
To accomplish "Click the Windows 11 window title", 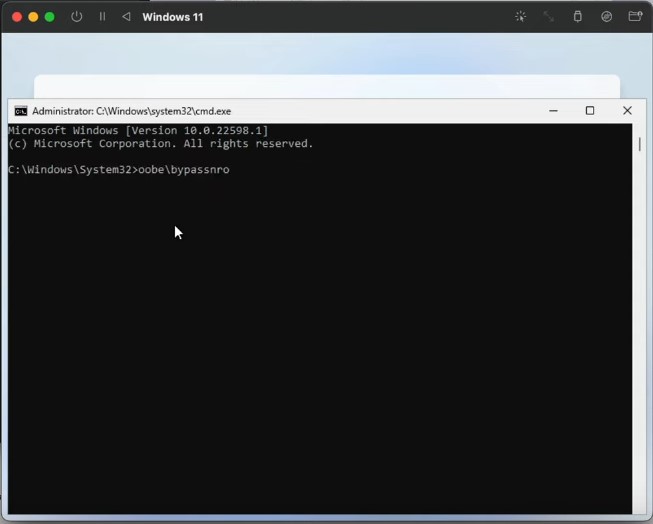I will pyautogui.click(x=172, y=17).
